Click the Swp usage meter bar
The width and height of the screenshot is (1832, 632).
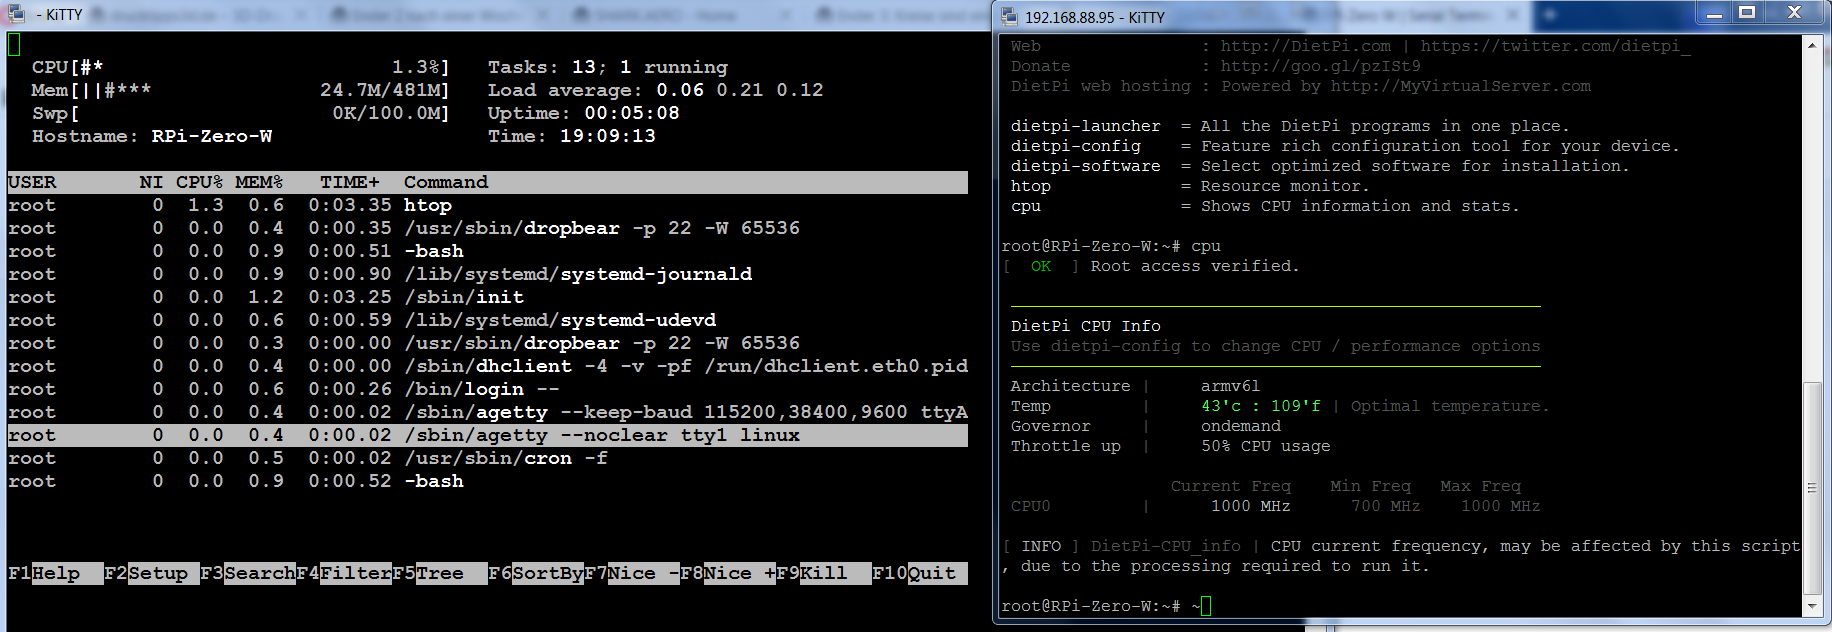tap(240, 113)
